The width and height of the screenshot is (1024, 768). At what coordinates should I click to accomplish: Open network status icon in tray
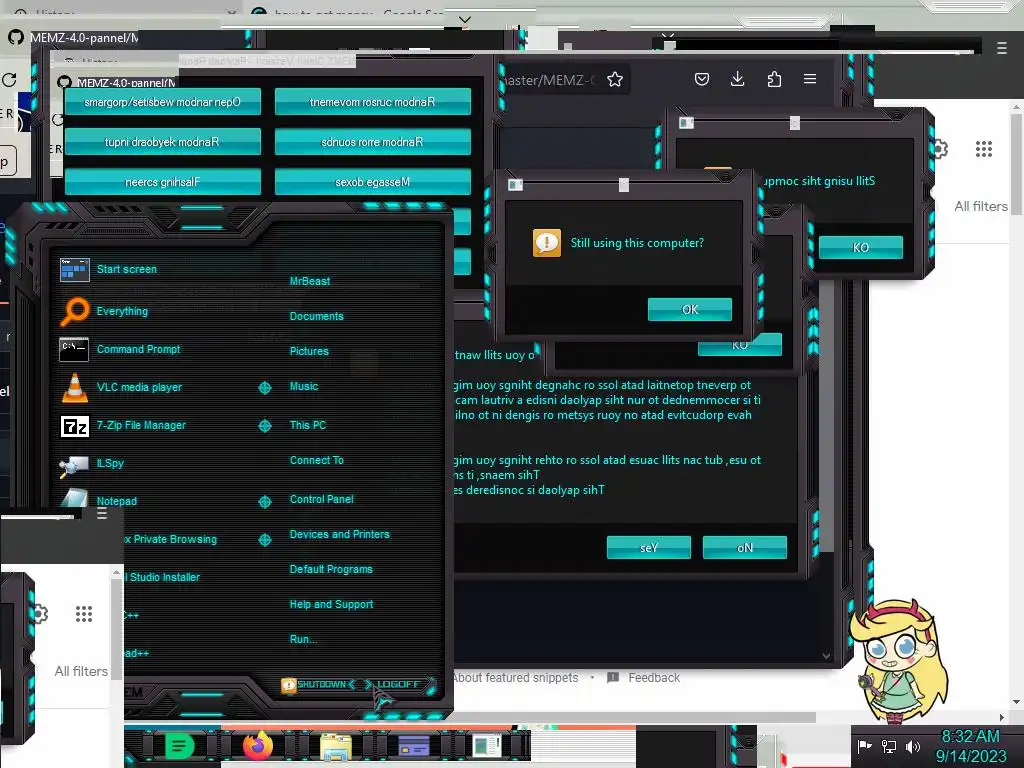tap(889, 746)
